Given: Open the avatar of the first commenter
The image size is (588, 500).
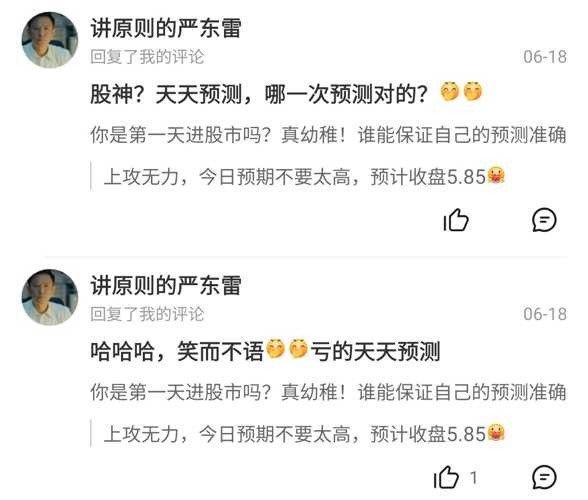Looking at the screenshot, I should [x=50, y=40].
